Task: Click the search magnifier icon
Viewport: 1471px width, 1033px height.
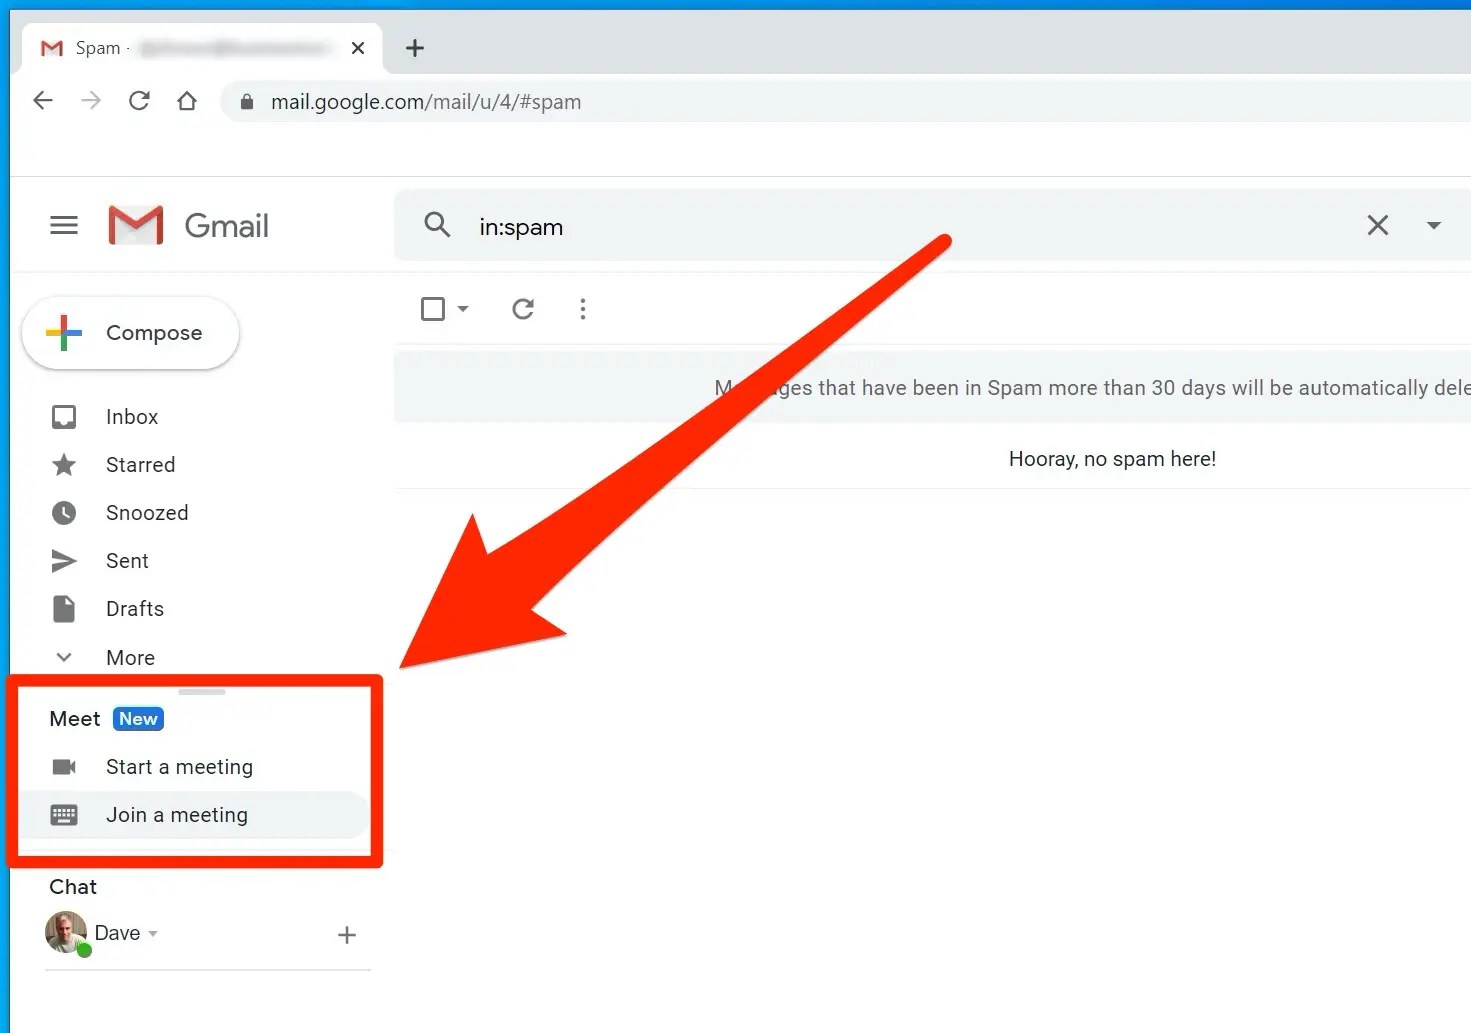Action: click(x=437, y=225)
